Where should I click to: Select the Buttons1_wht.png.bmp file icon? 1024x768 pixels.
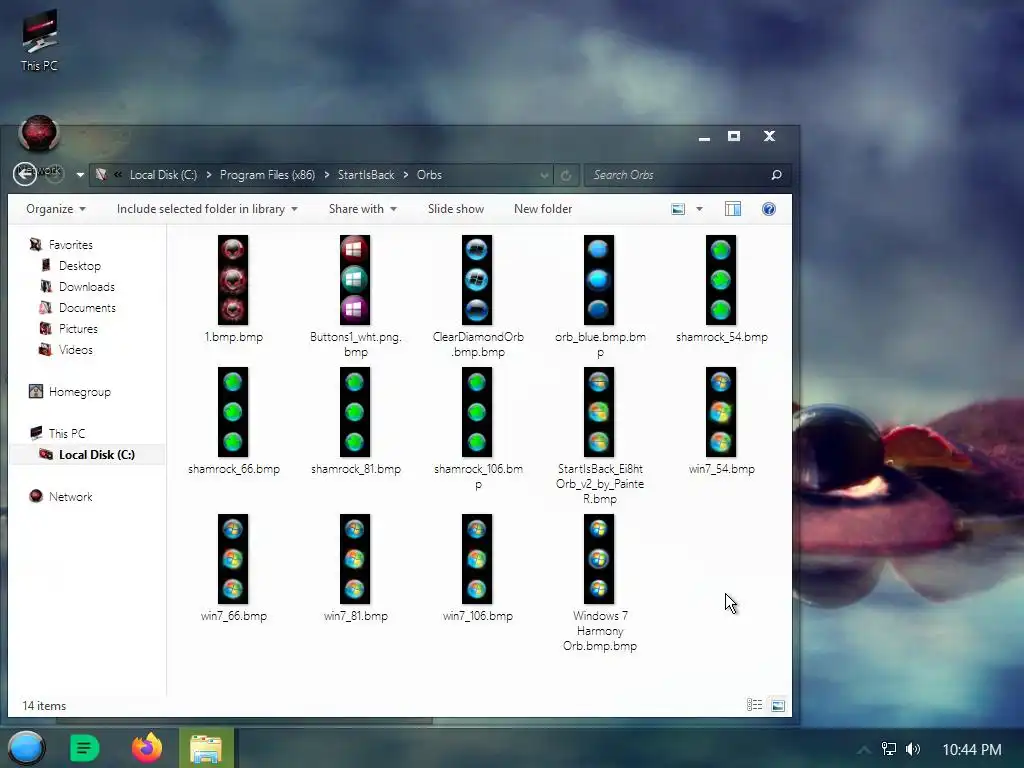pyautogui.click(x=355, y=280)
